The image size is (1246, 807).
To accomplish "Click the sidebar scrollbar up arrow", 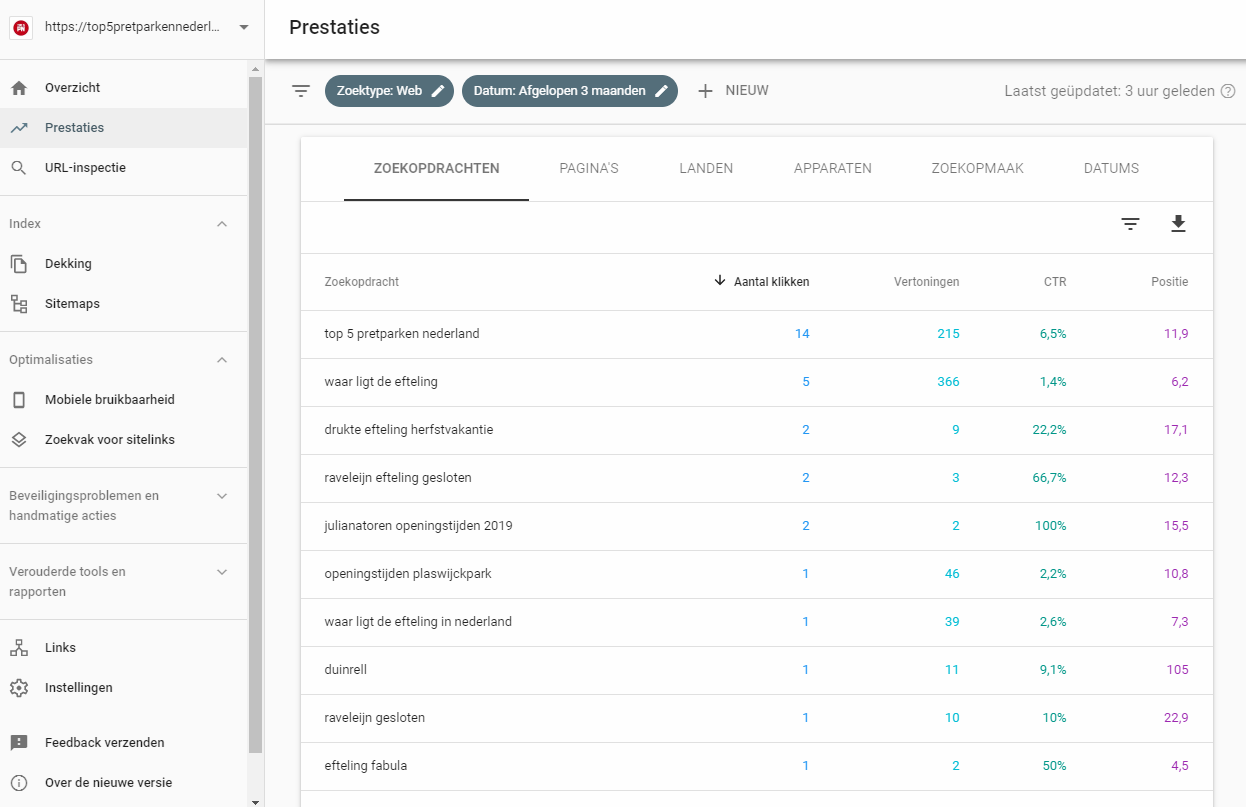I will 255,69.
